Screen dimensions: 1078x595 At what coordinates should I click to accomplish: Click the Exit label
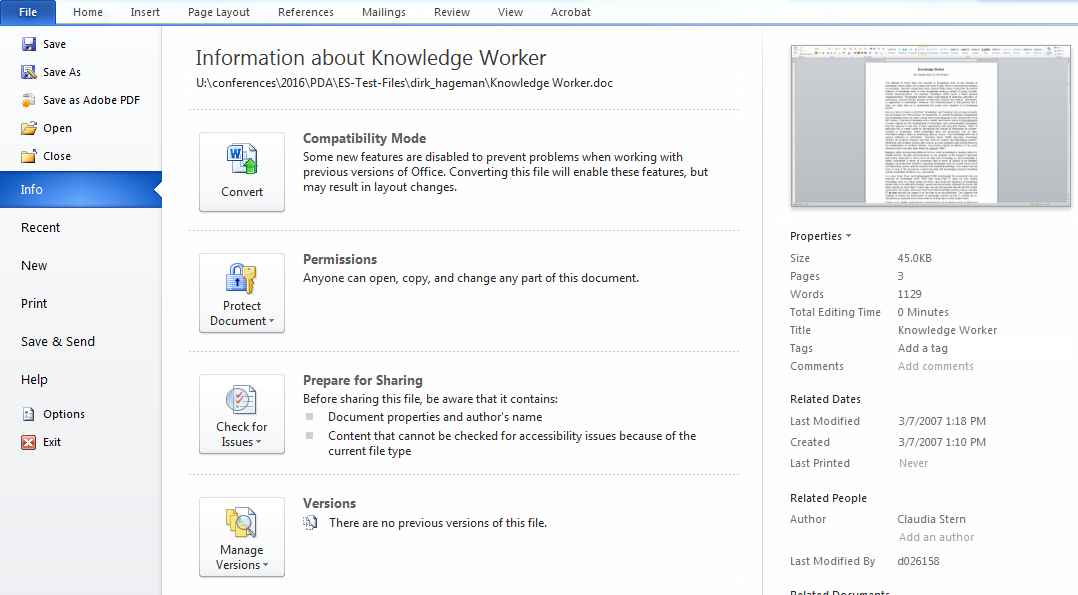(x=52, y=442)
